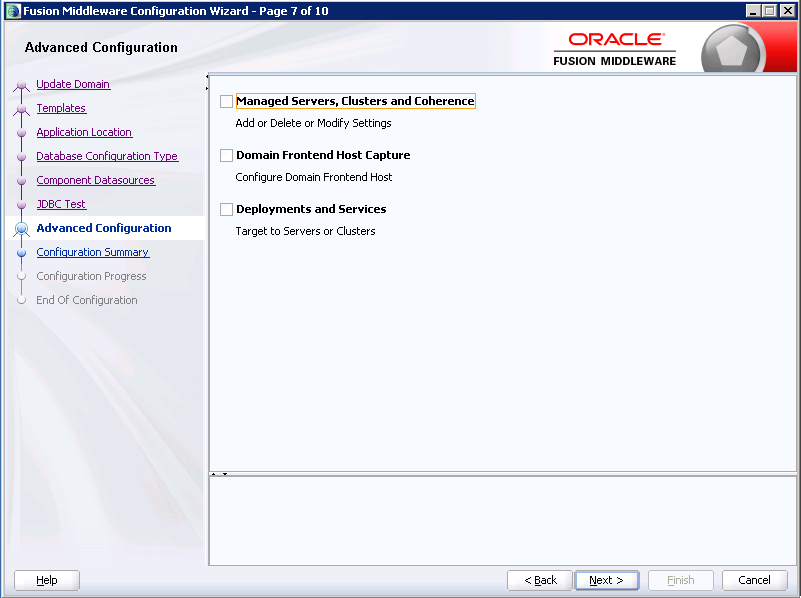Click the wizard application icon in the title bar
The height and width of the screenshot is (598, 801).
point(13,11)
